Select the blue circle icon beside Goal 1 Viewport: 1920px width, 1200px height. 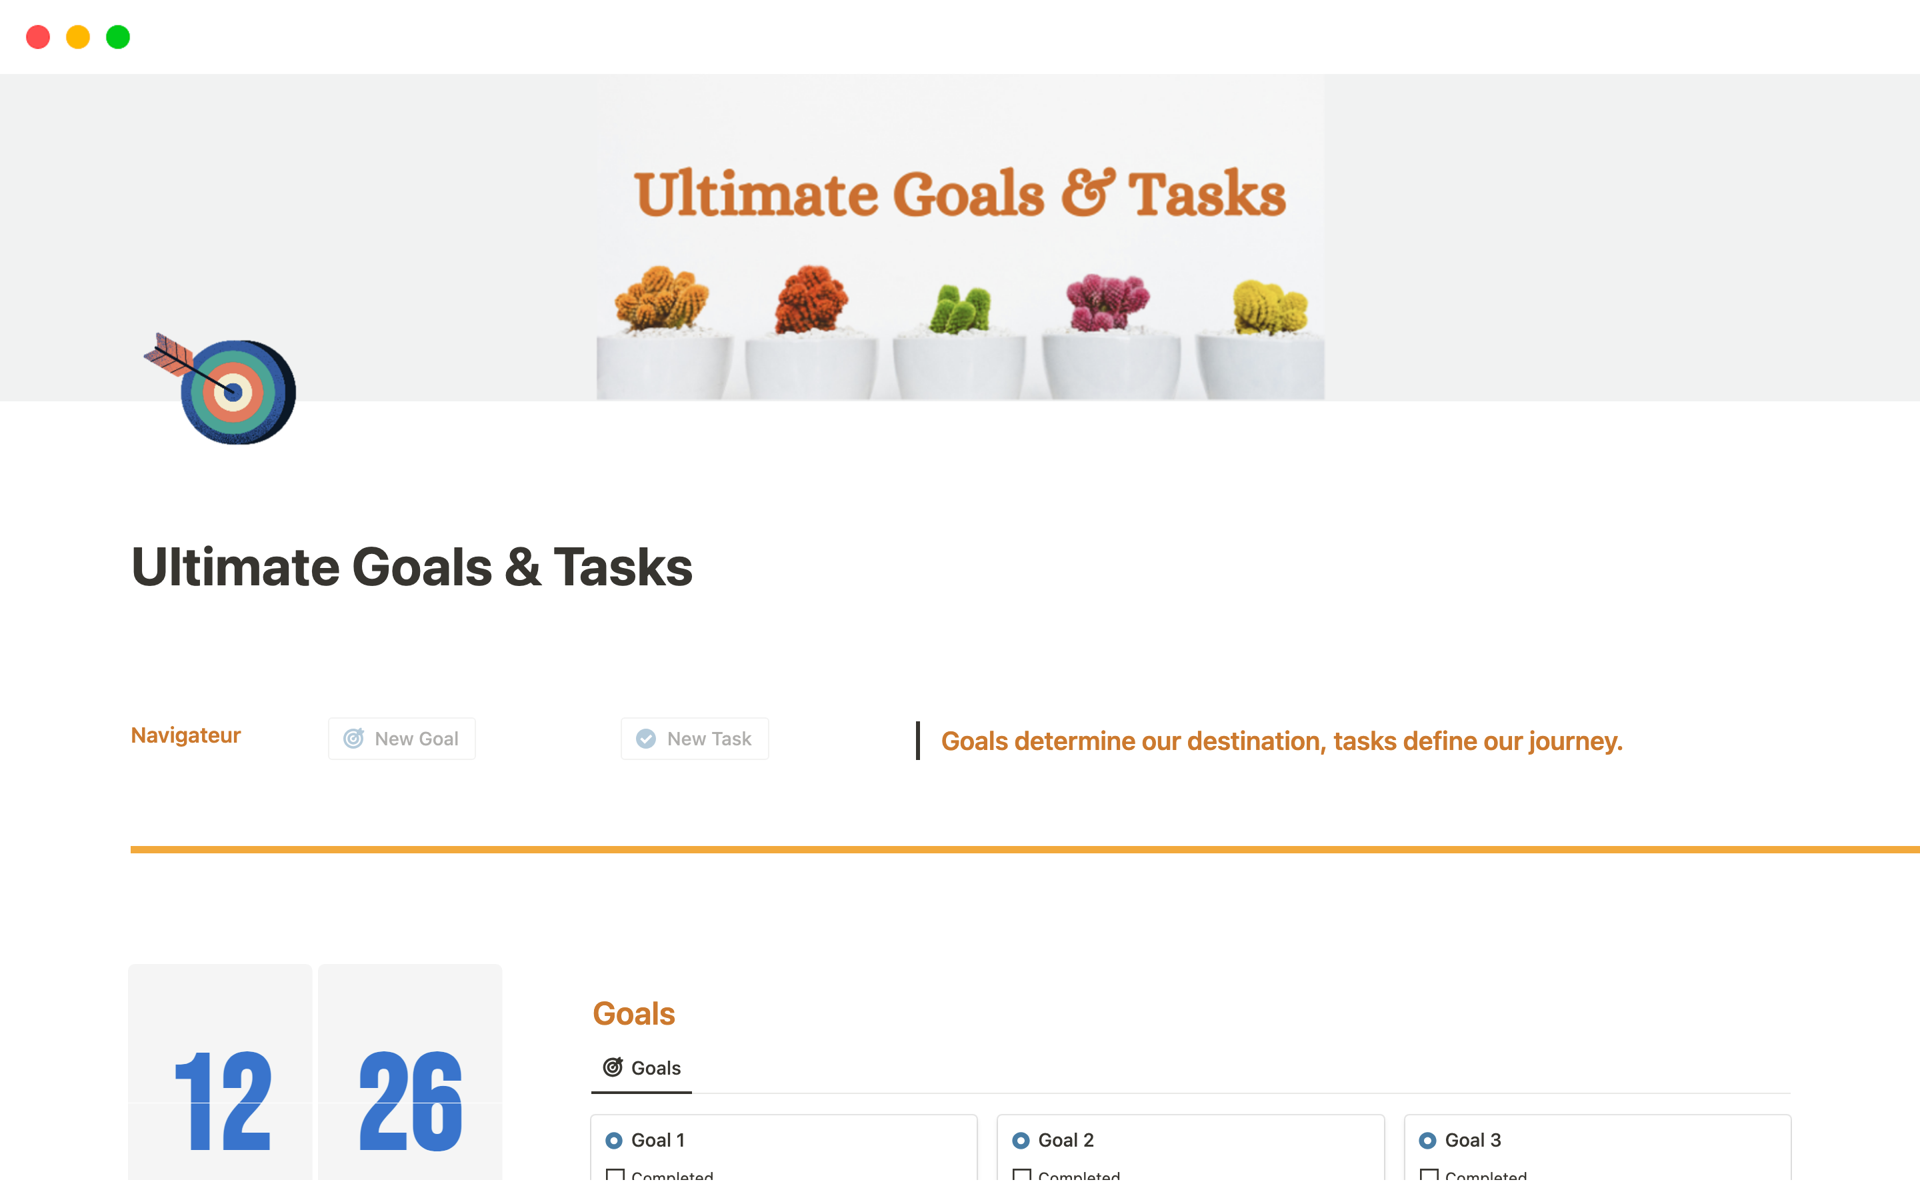click(x=613, y=1139)
